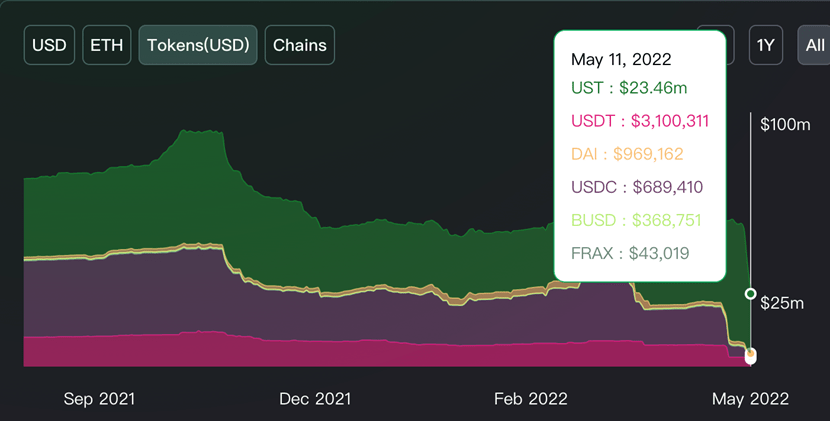
Task: Select USDT $3,100,311 tooltip entry
Action: coord(639,121)
